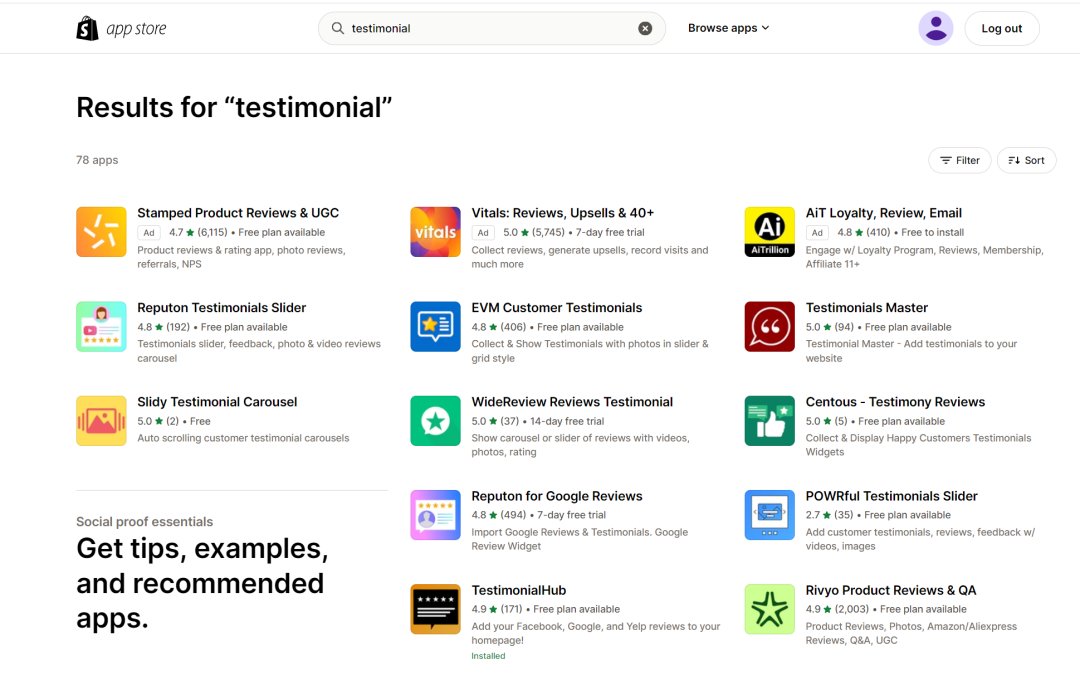Image resolution: width=1080 pixels, height=675 pixels.
Task: Click the search magnifier icon
Action: pos(338,28)
